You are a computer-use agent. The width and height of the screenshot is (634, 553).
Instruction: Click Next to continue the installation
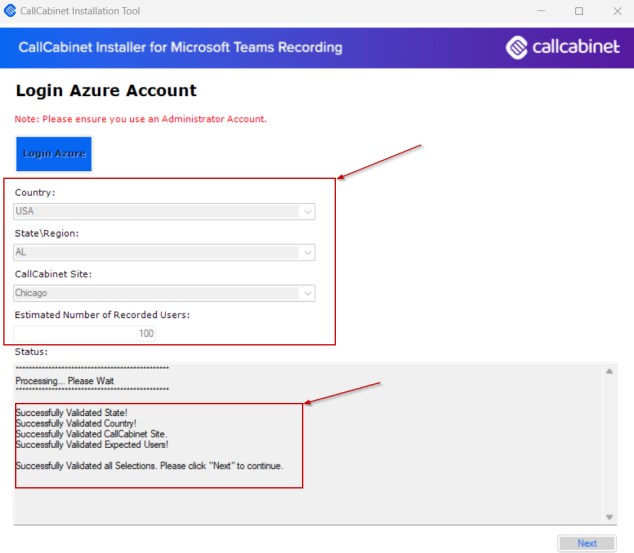(x=587, y=543)
